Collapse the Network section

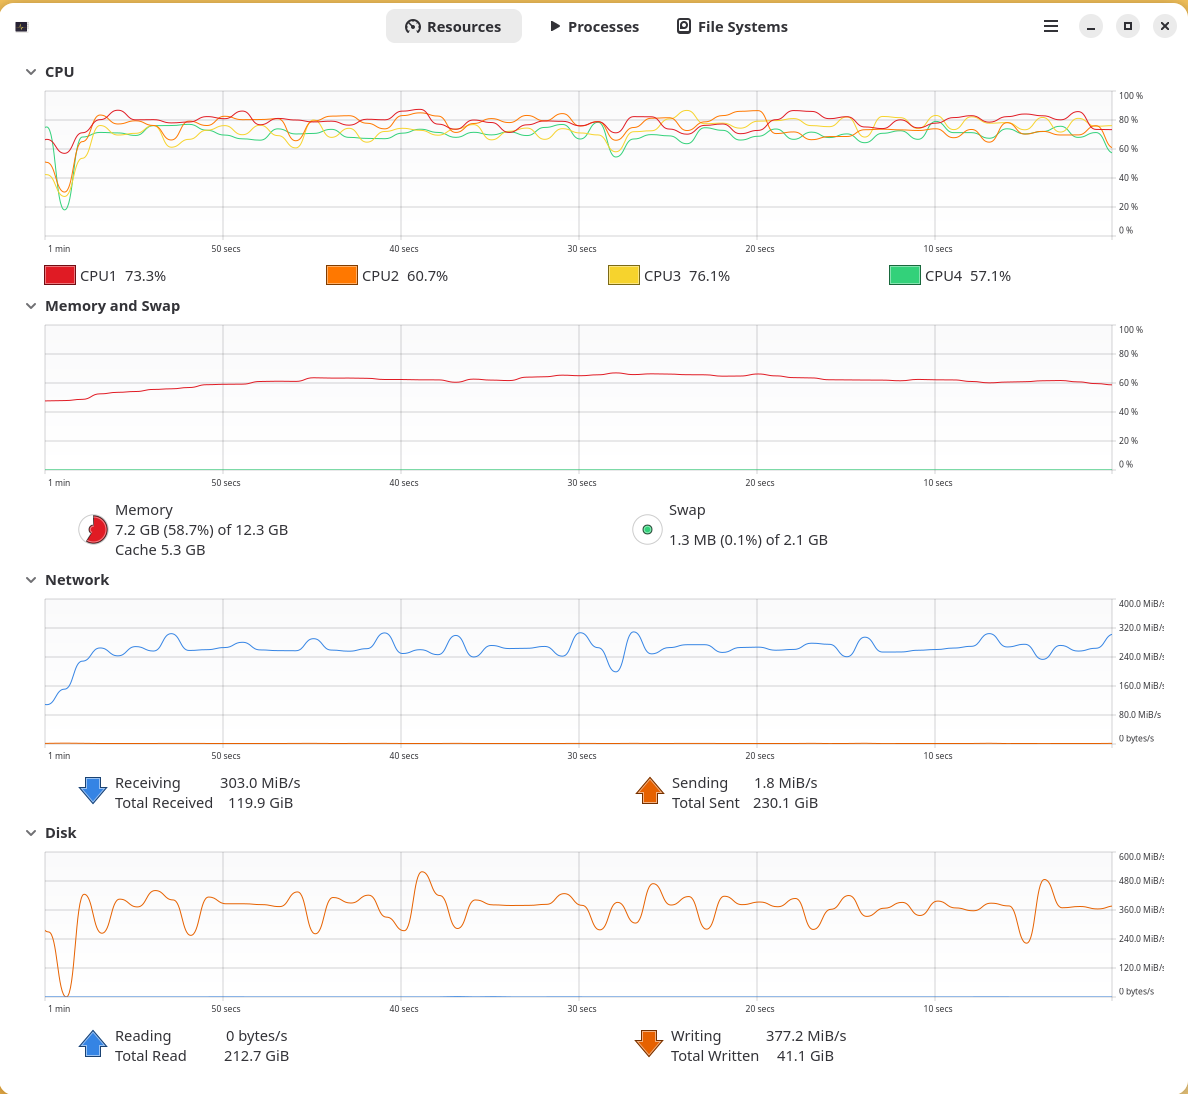point(30,579)
